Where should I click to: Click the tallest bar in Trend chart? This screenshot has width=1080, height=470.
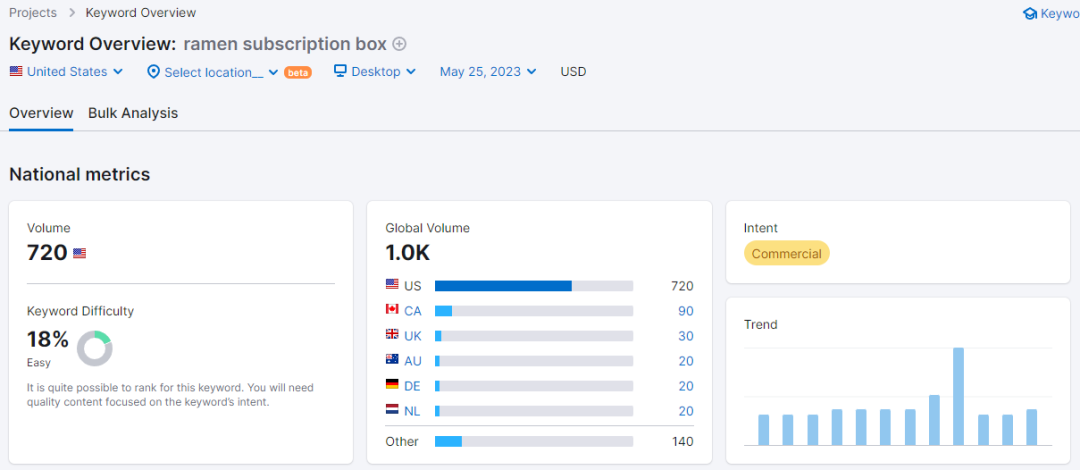point(958,396)
